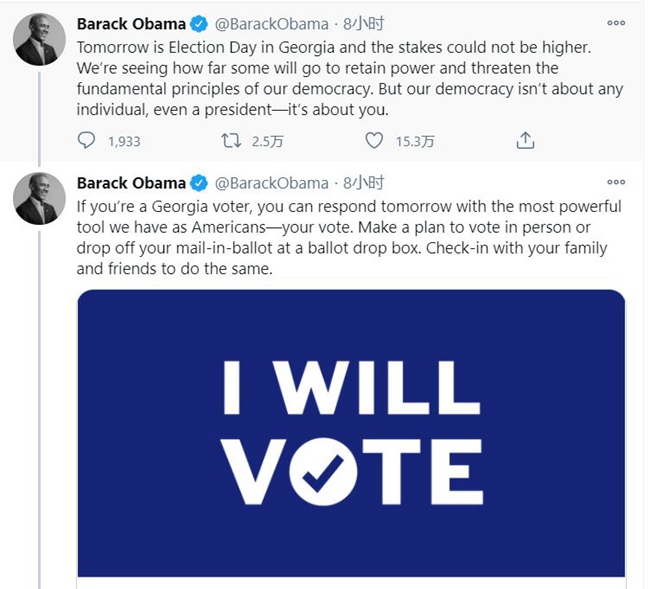Open the I WILL VOTE image
This screenshot has width=650, height=589.
pyautogui.click(x=351, y=430)
